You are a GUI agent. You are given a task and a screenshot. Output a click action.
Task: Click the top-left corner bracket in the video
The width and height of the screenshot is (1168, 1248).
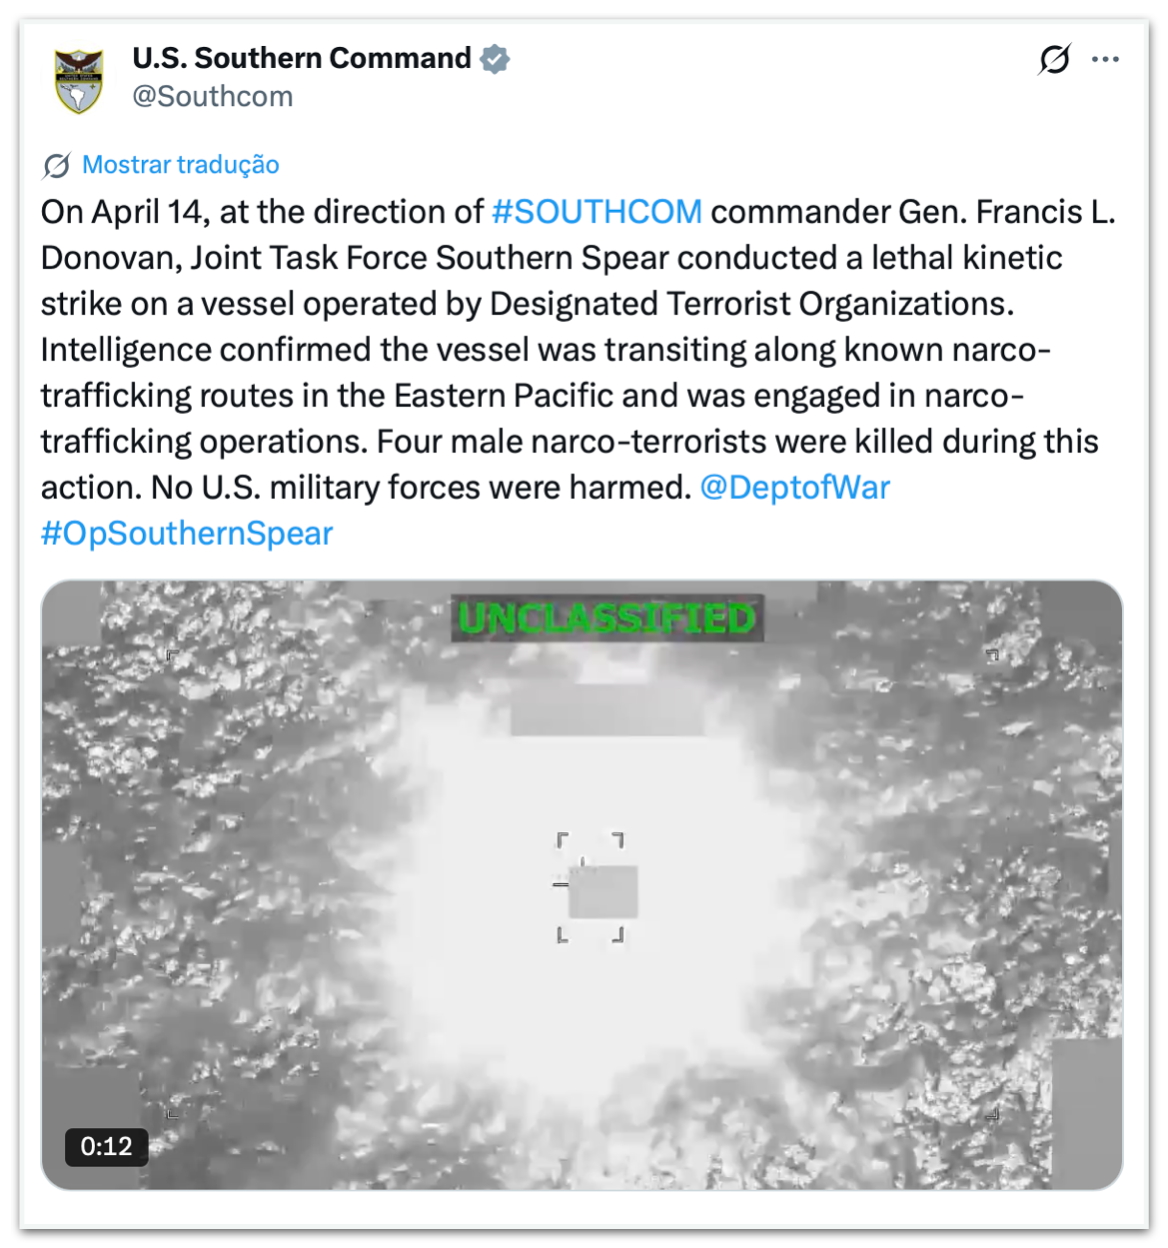tap(172, 655)
